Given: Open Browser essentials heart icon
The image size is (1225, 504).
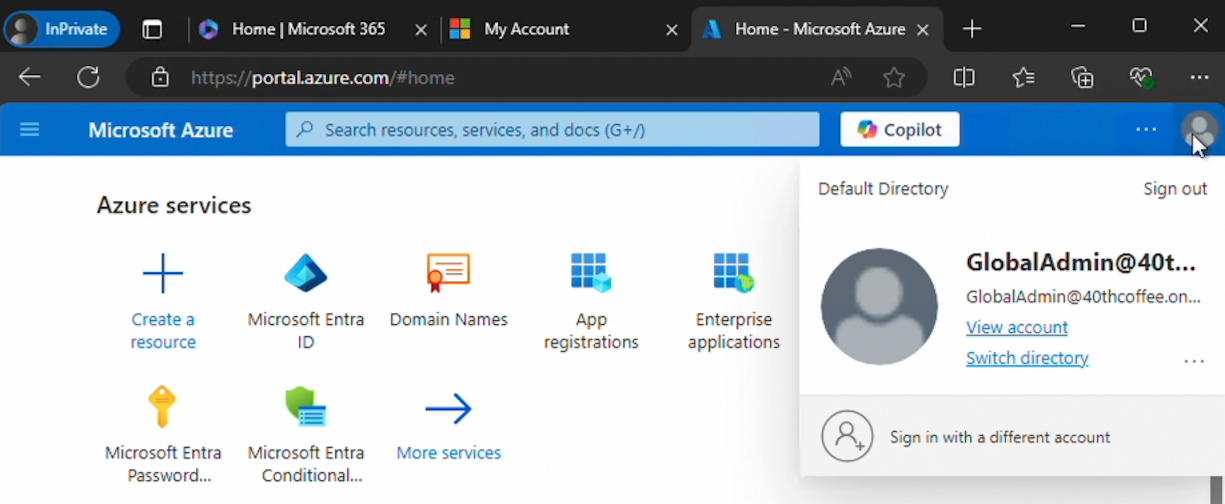Looking at the screenshot, I should [x=1141, y=77].
